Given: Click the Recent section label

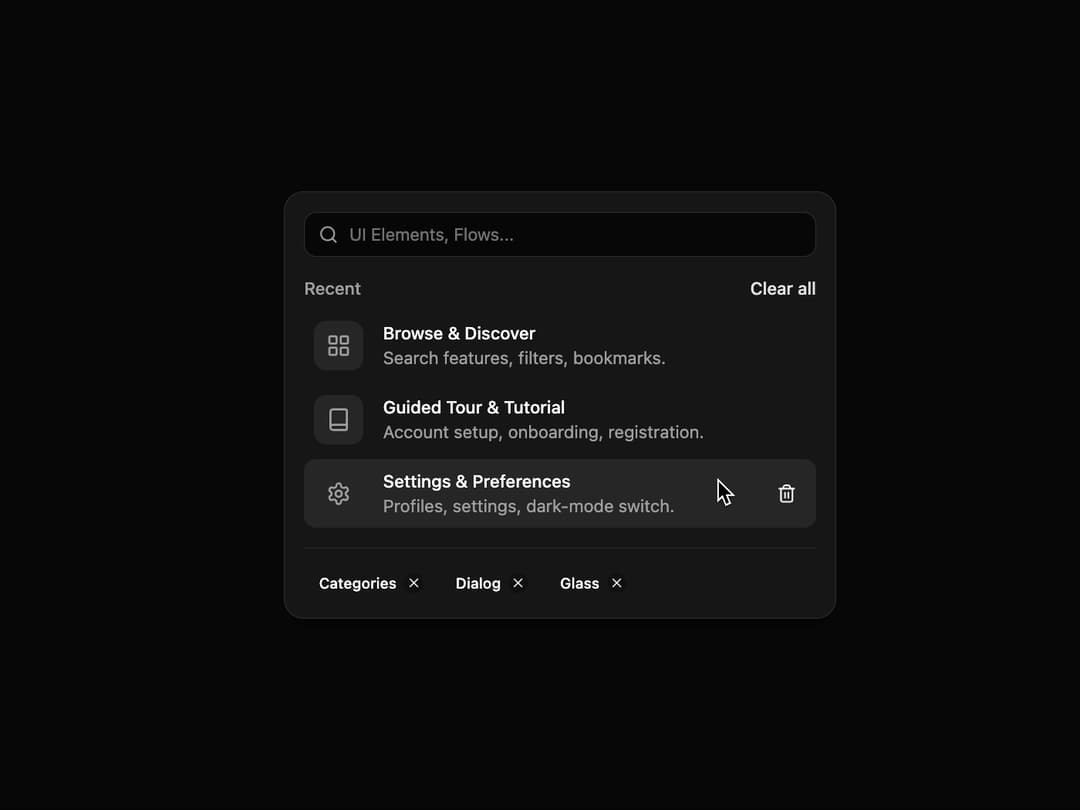Looking at the screenshot, I should click(x=333, y=289).
